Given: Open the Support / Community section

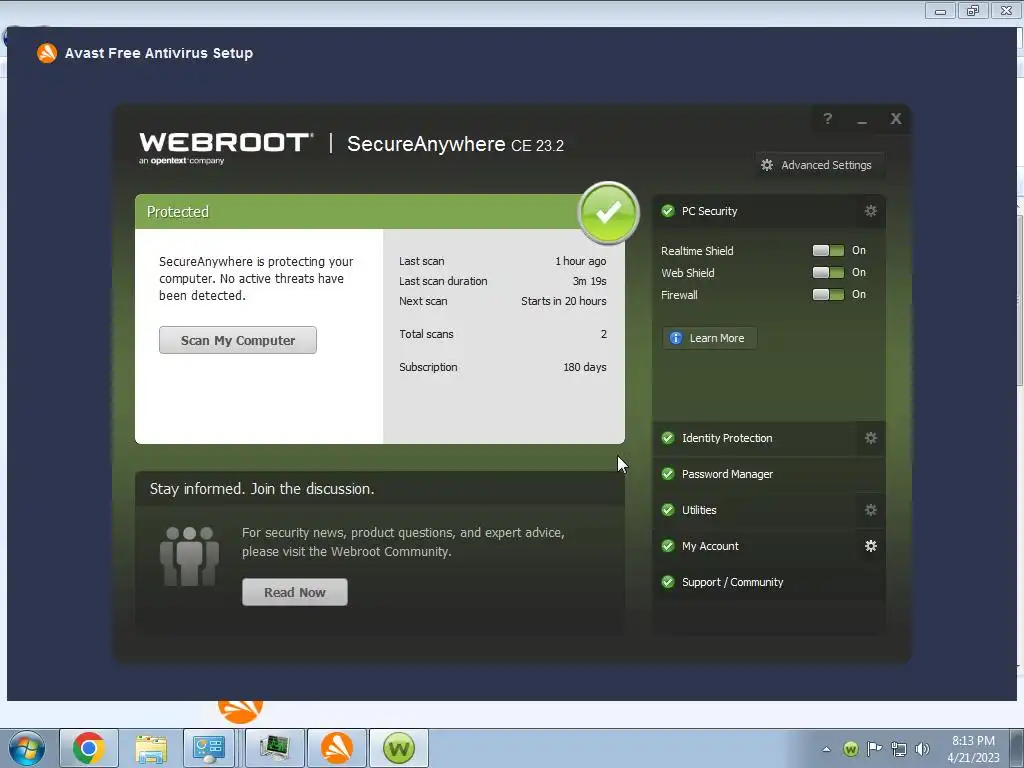Looking at the screenshot, I should tap(769, 582).
